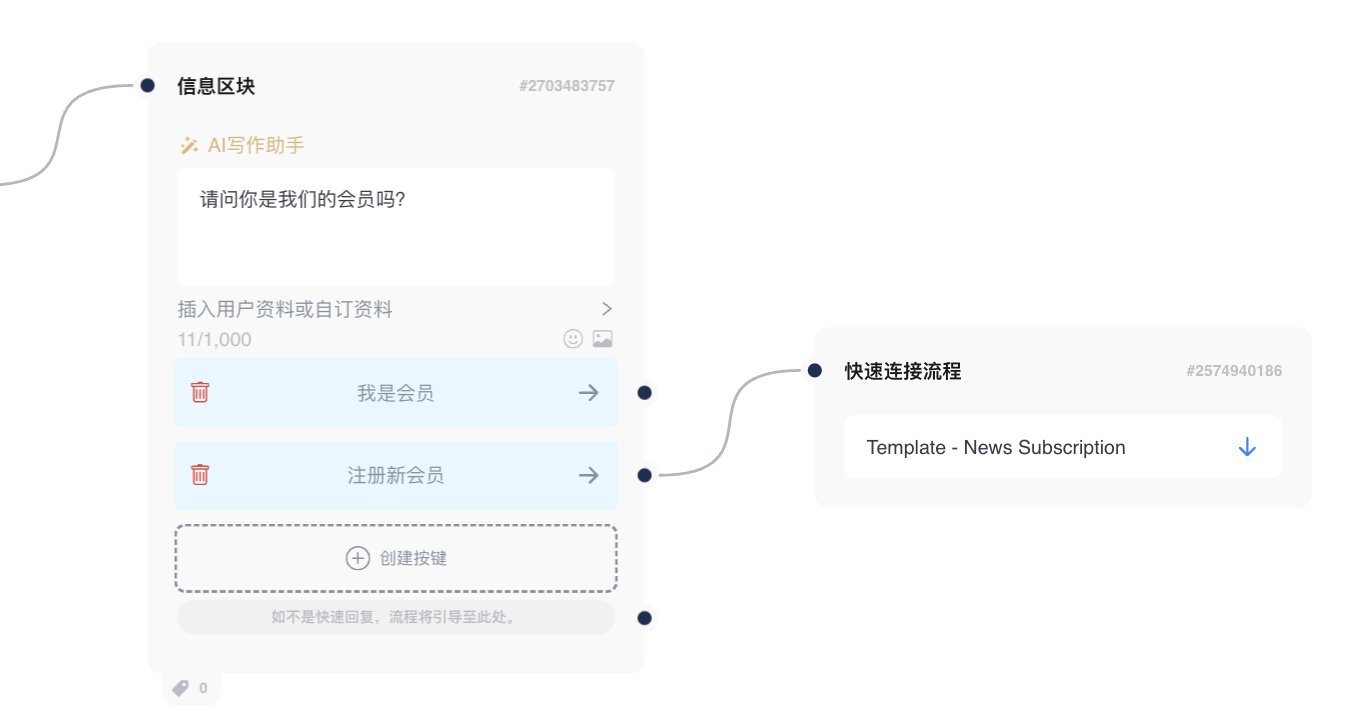Click the output connector dot beside 我是会员
1358x728 pixels.
pos(645,393)
